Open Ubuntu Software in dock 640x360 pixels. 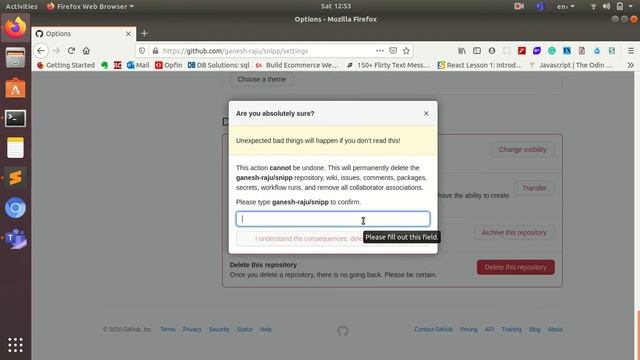tap(16, 88)
